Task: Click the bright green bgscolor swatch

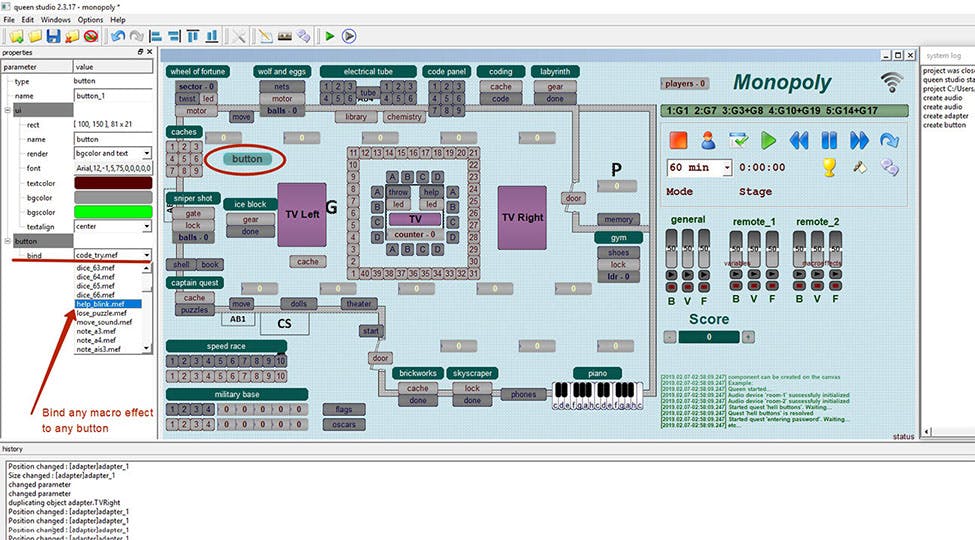Action: tap(113, 212)
